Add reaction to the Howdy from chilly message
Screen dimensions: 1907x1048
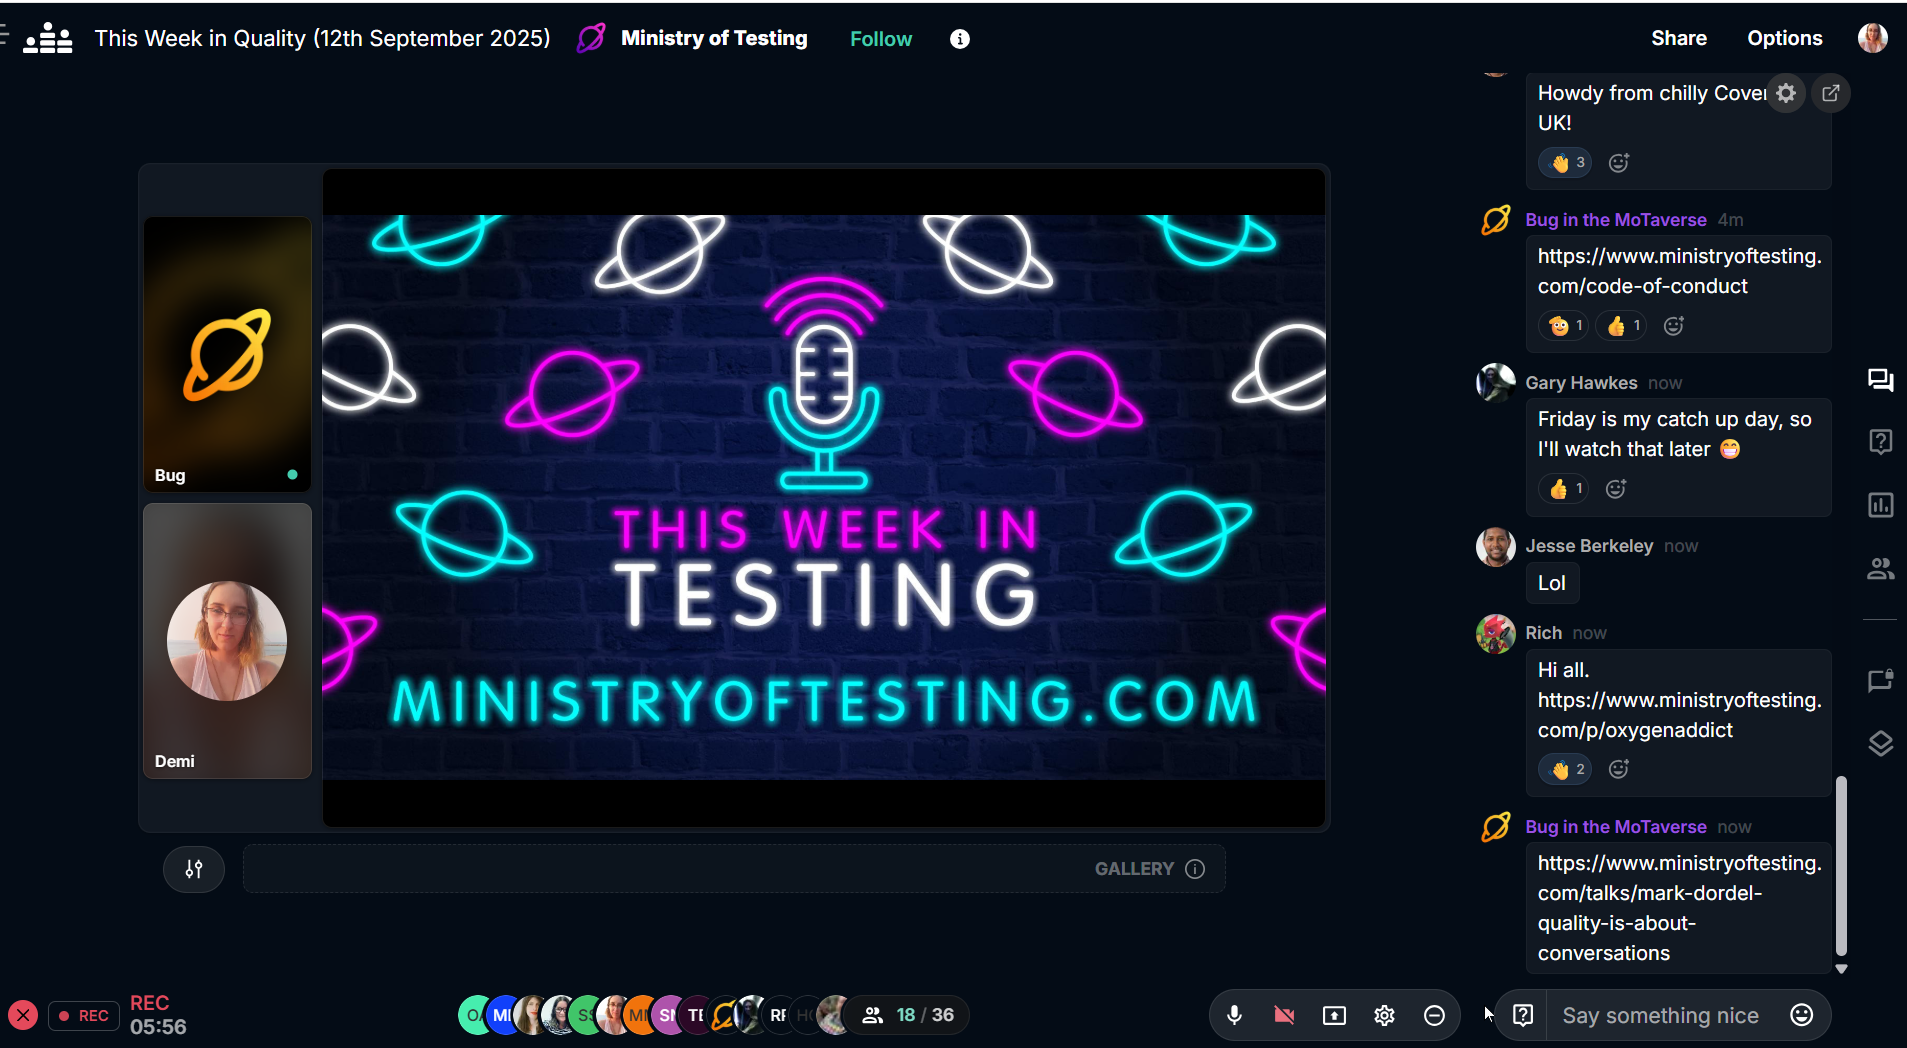(1619, 162)
